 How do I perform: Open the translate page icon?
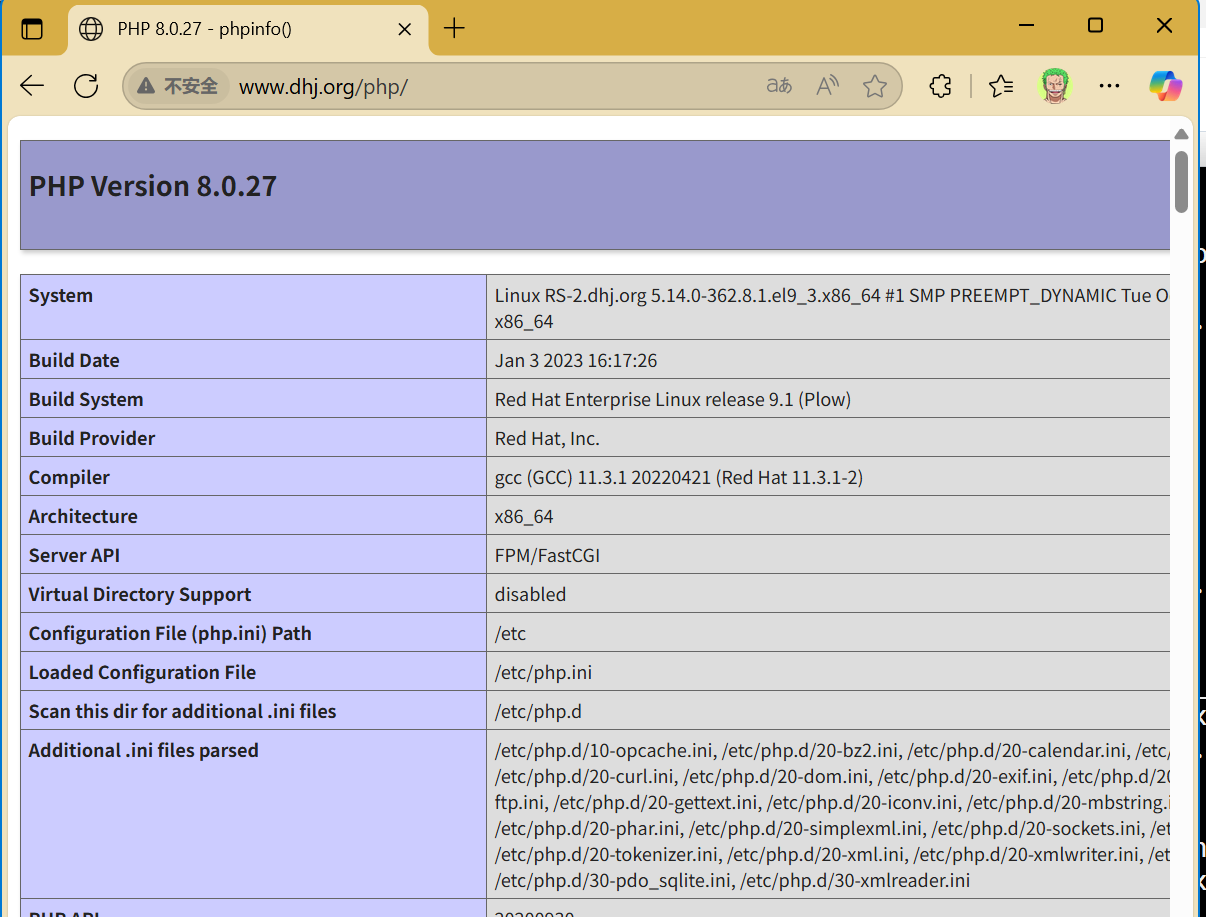[x=779, y=86]
